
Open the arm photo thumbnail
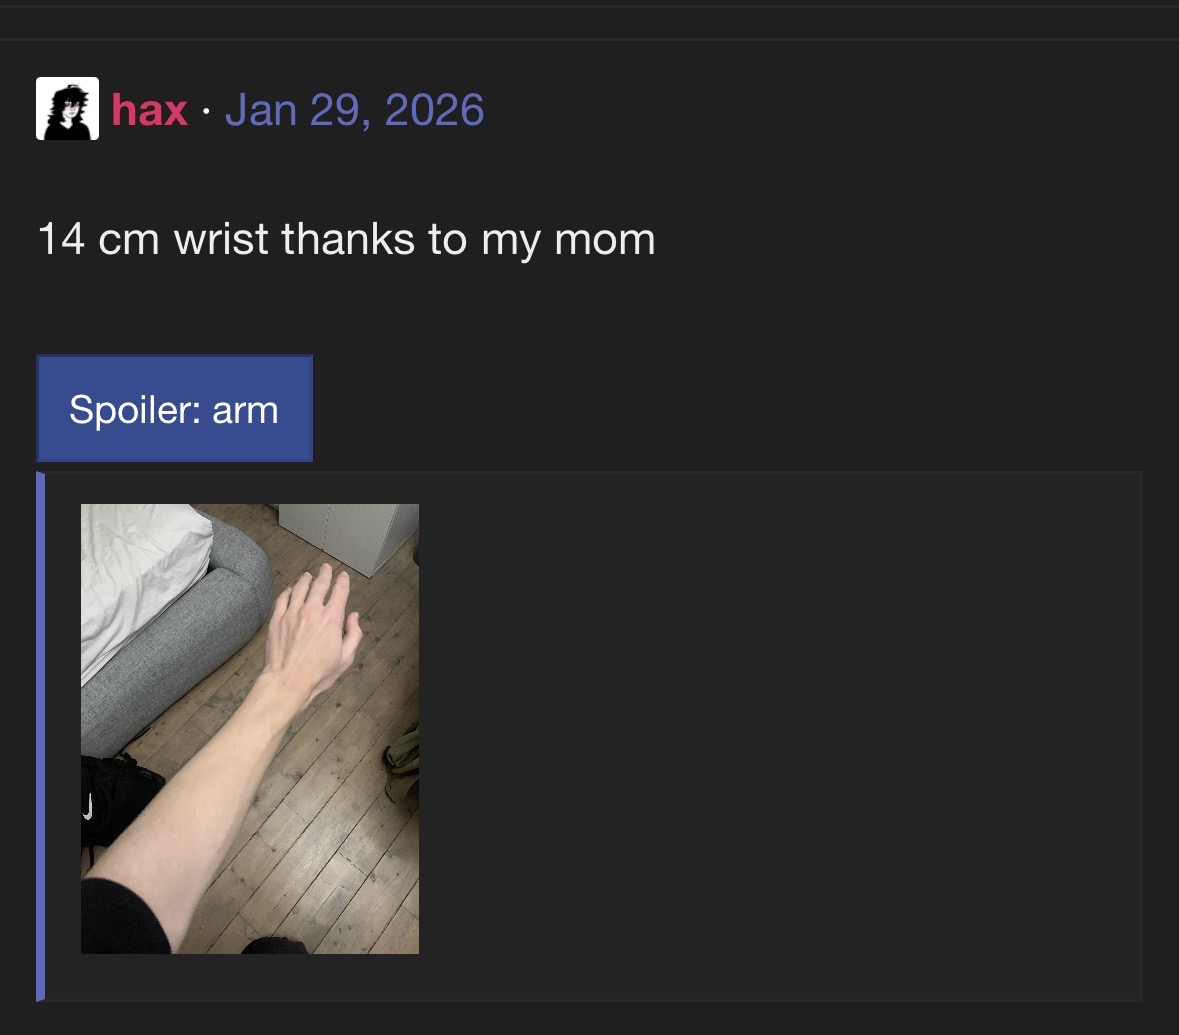250,729
